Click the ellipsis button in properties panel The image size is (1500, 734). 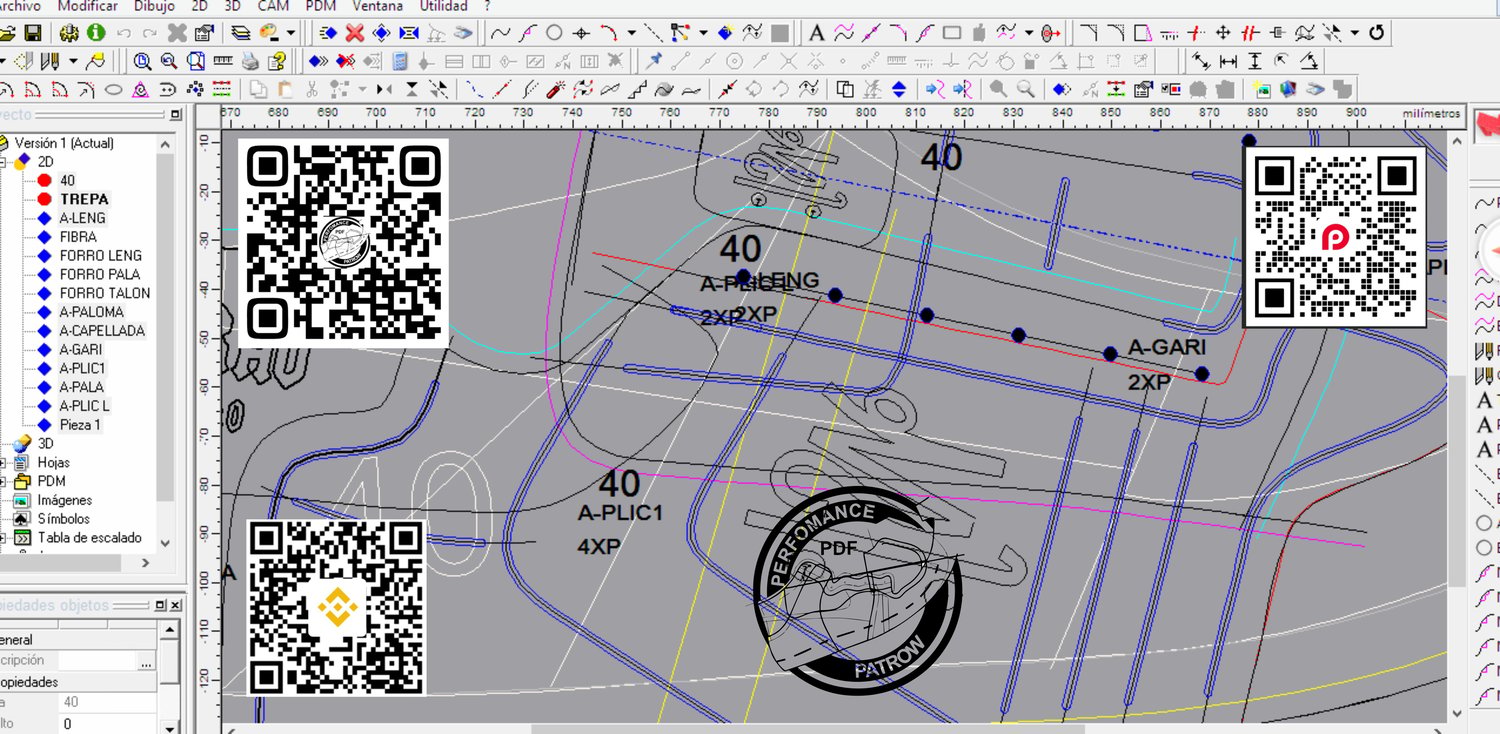point(146,661)
